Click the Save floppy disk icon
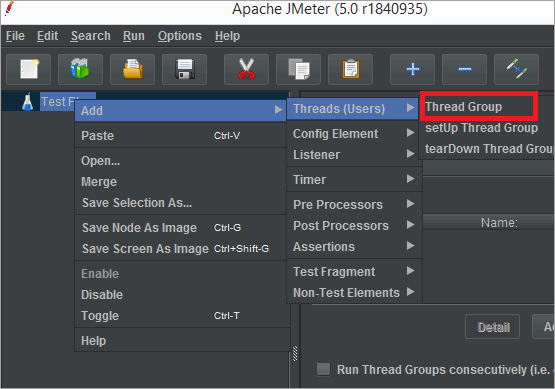The height and width of the screenshot is (389, 555). click(184, 69)
